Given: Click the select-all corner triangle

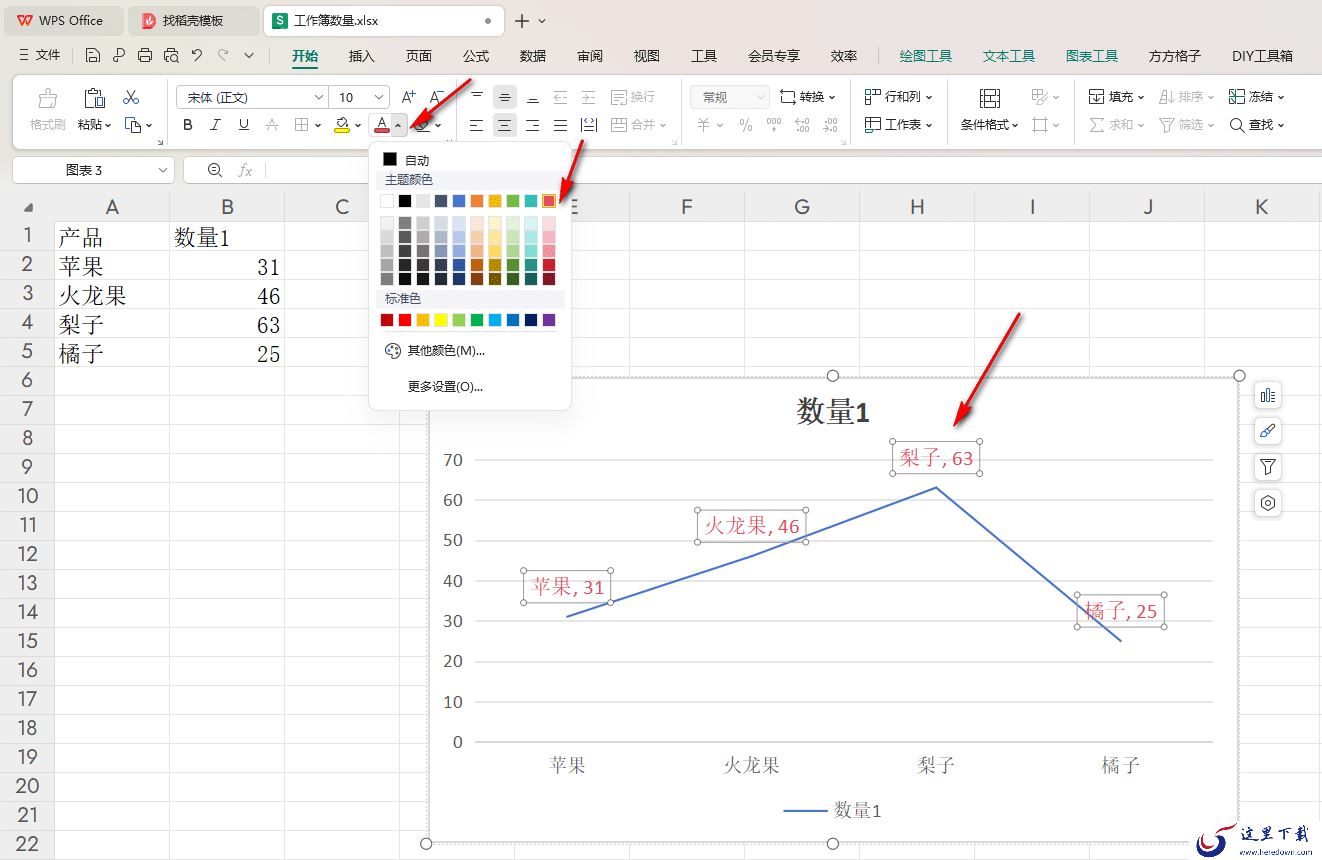Looking at the screenshot, I should coord(28,207).
